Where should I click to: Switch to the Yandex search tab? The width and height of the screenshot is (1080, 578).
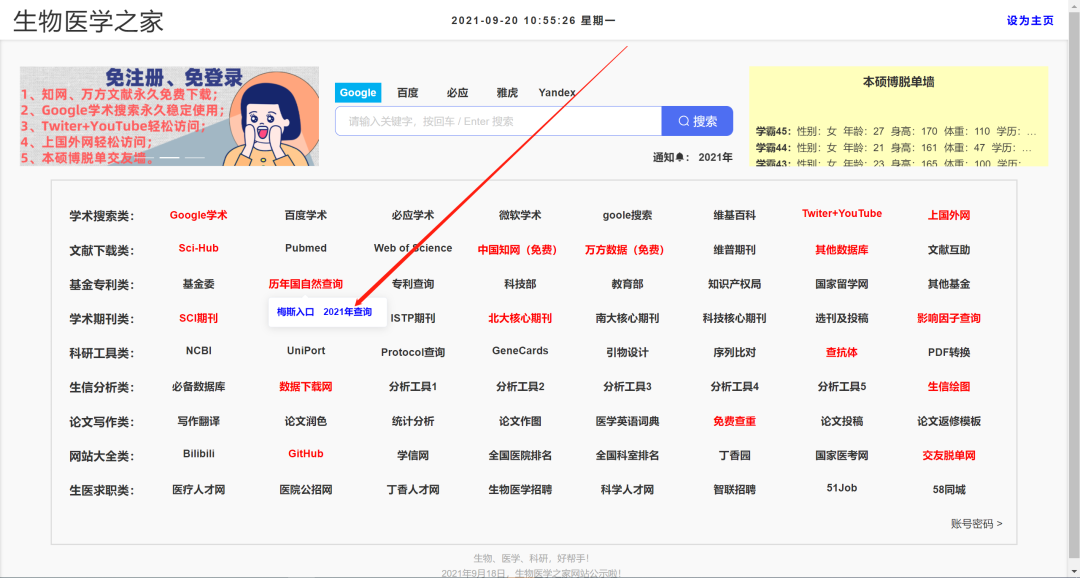pyautogui.click(x=557, y=92)
